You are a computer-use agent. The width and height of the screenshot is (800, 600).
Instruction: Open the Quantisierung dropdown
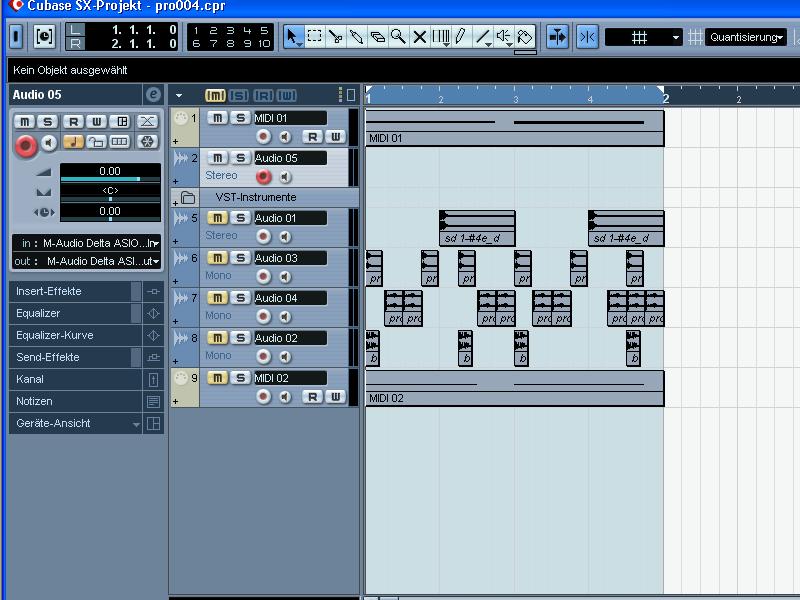pyautogui.click(x=746, y=37)
